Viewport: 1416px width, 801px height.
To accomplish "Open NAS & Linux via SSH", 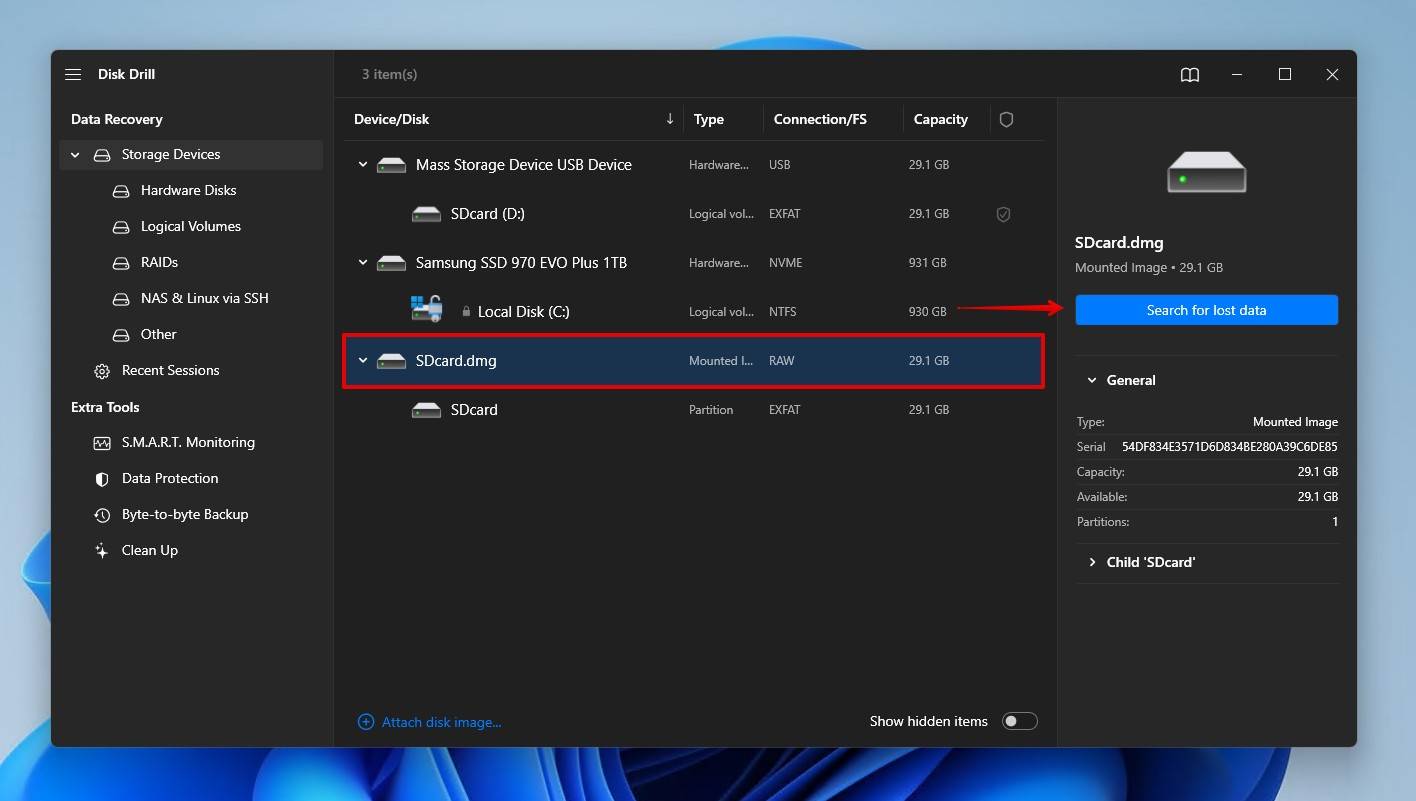I will click(x=204, y=299).
